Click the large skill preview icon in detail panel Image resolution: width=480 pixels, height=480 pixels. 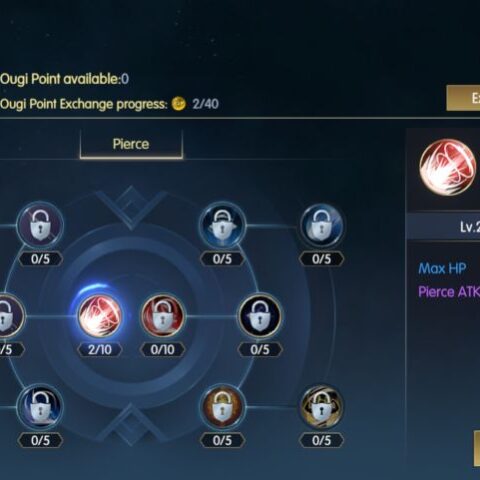click(x=448, y=167)
